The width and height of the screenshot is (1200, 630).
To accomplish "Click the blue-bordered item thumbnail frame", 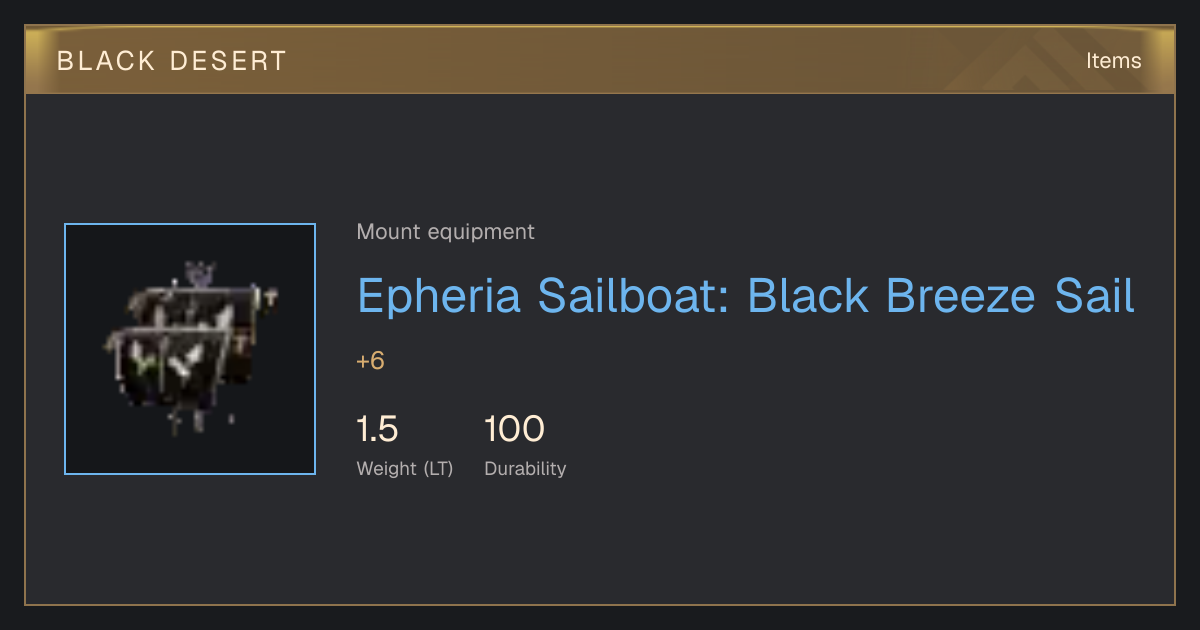I will click(x=190, y=349).
